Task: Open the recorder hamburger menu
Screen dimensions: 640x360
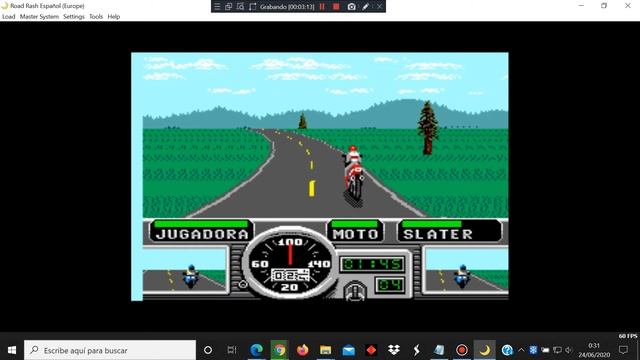Action: (217, 7)
